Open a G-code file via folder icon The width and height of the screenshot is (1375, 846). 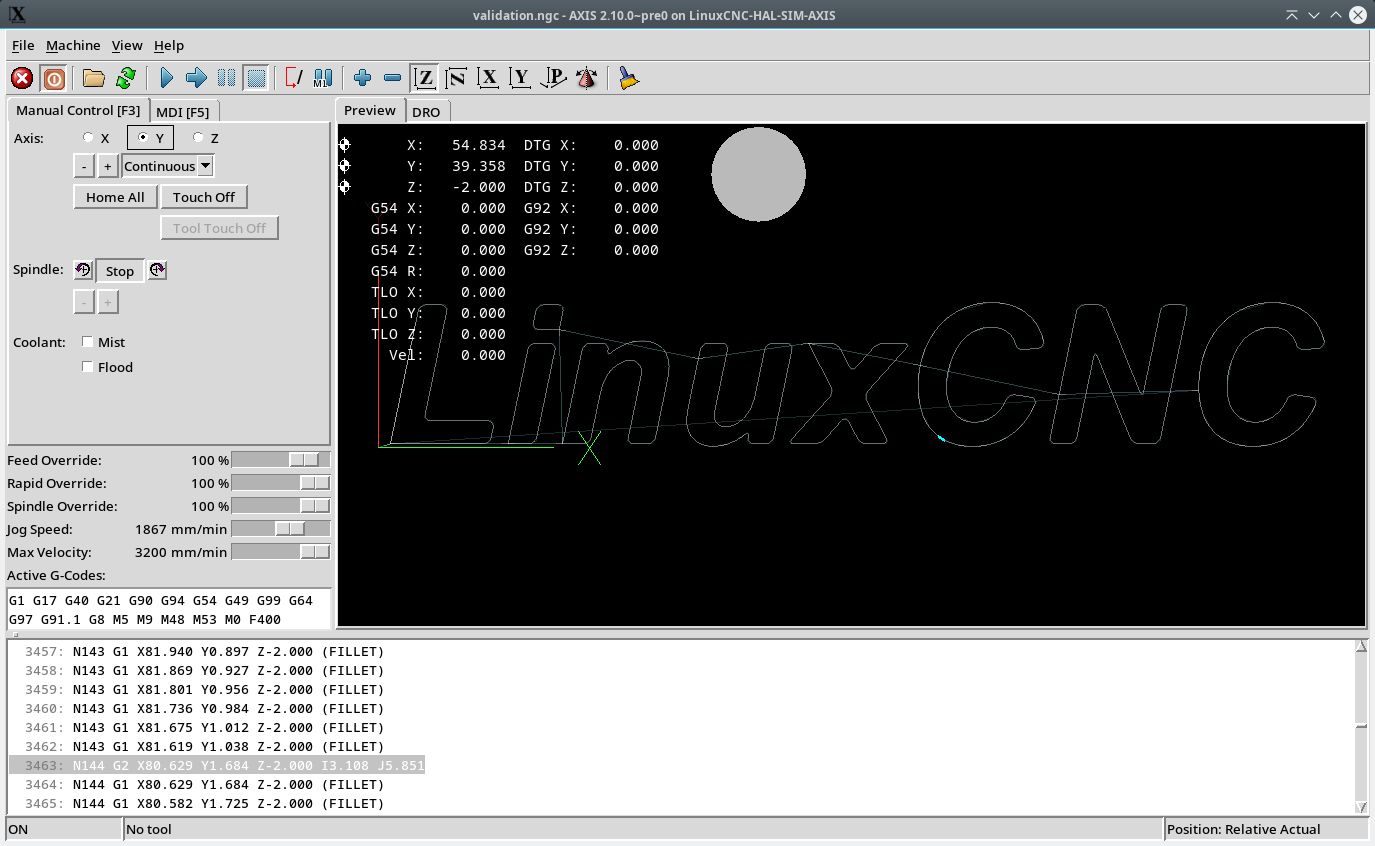coord(94,78)
